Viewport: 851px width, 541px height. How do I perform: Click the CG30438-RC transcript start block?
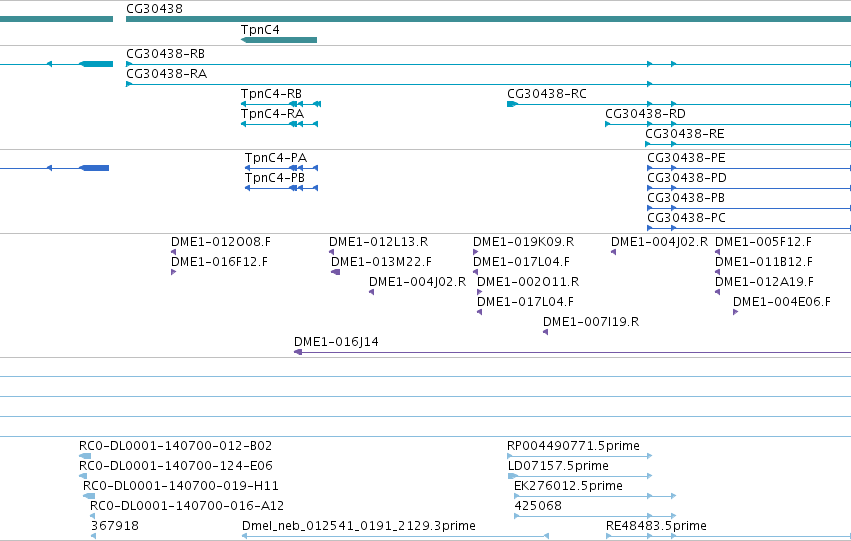coord(512,104)
